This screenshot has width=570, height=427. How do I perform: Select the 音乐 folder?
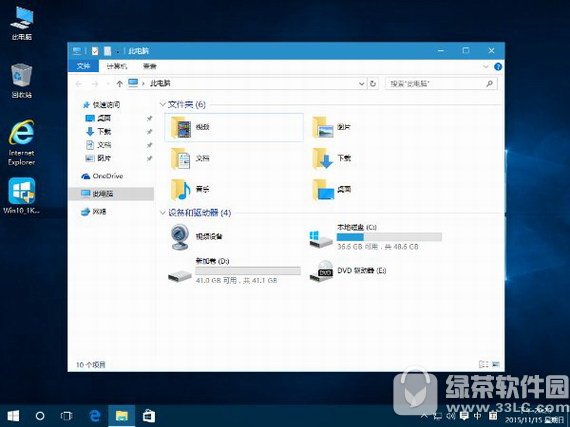point(190,189)
